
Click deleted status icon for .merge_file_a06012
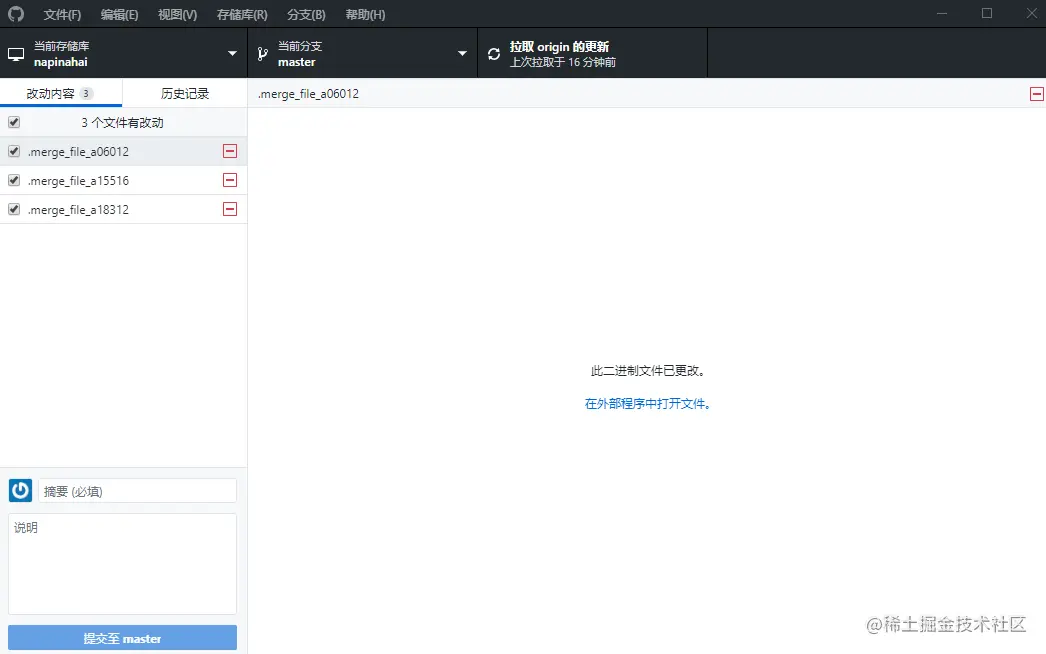[x=230, y=151]
